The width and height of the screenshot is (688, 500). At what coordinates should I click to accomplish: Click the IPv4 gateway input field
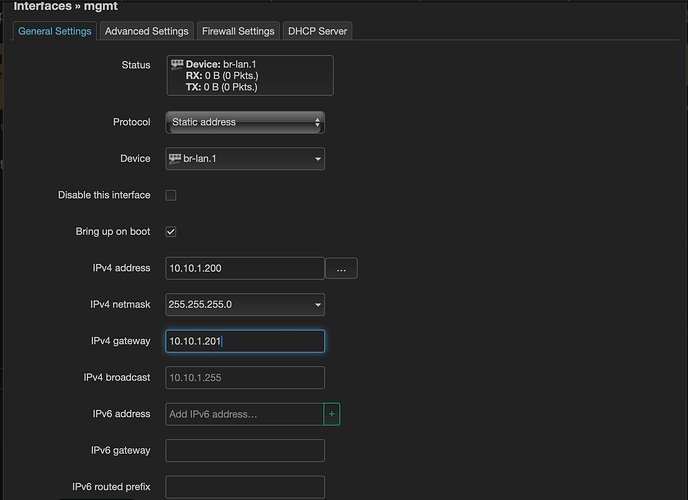pos(245,341)
